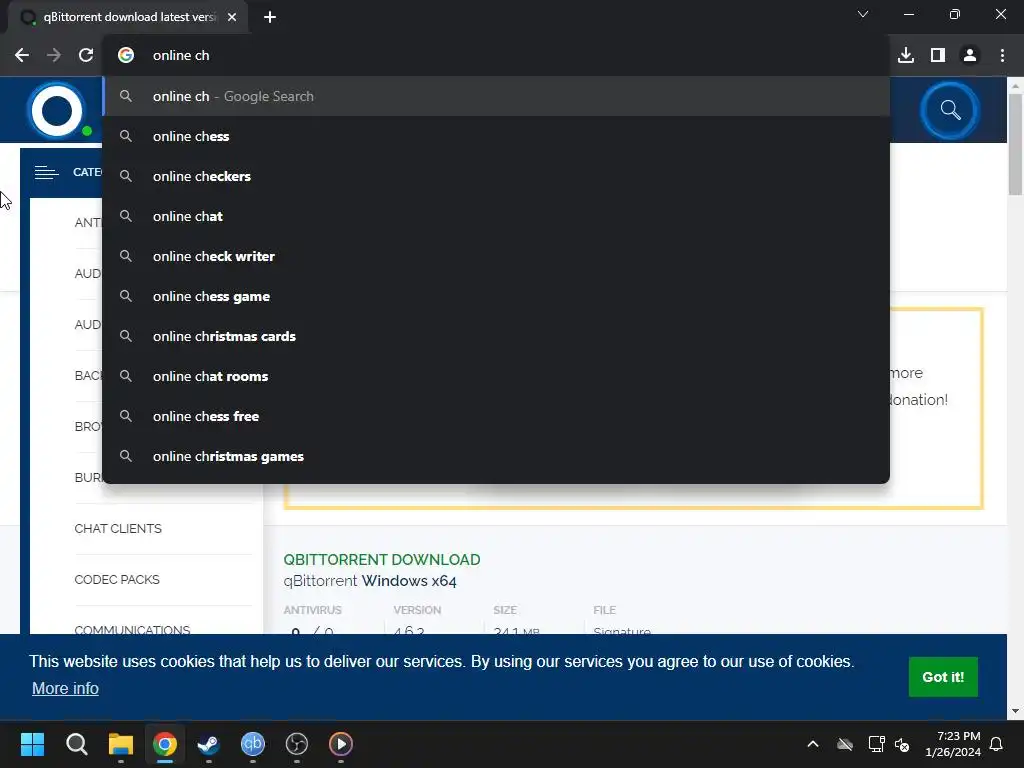Click the scrollbar down arrow
Image resolution: width=1024 pixels, height=768 pixels.
coord(1015,711)
